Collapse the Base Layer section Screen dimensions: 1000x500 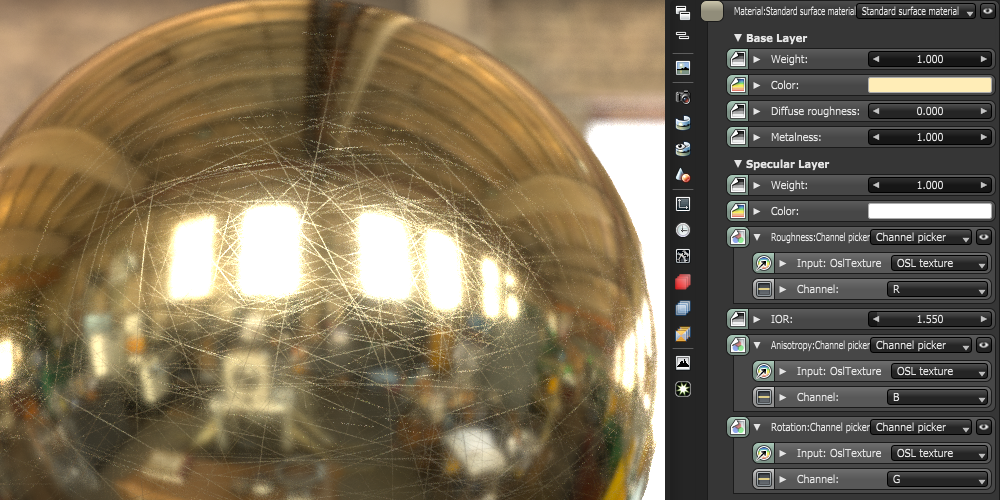coord(738,38)
